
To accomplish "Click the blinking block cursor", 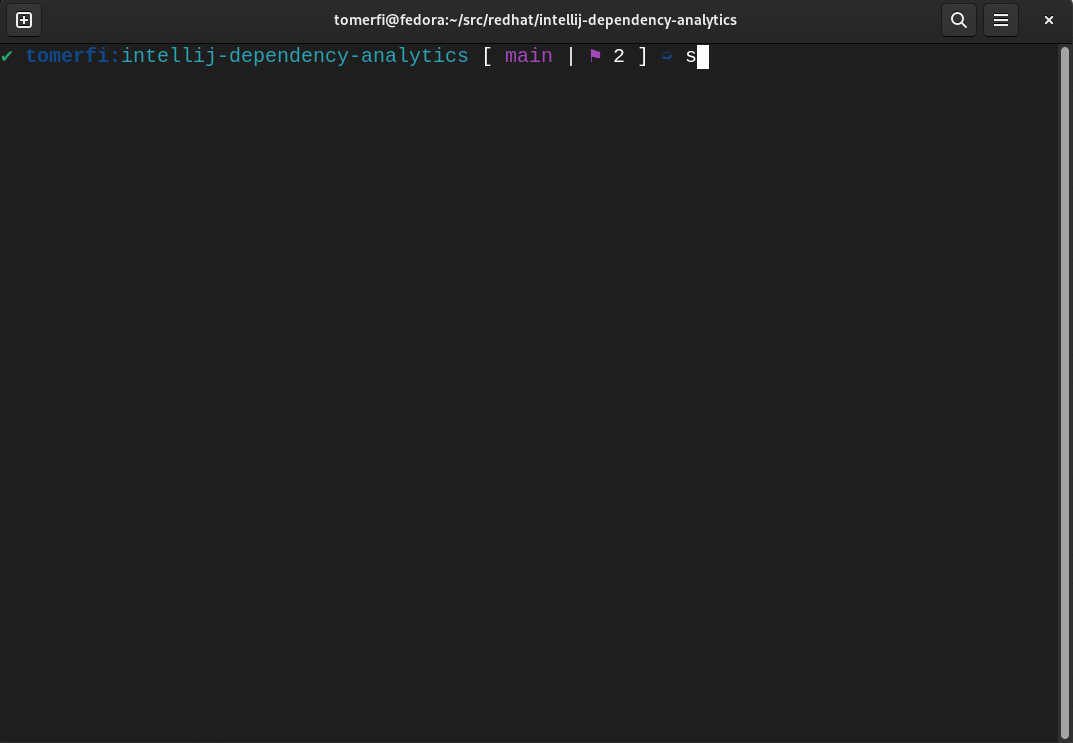I will click(x=703, y=57).
